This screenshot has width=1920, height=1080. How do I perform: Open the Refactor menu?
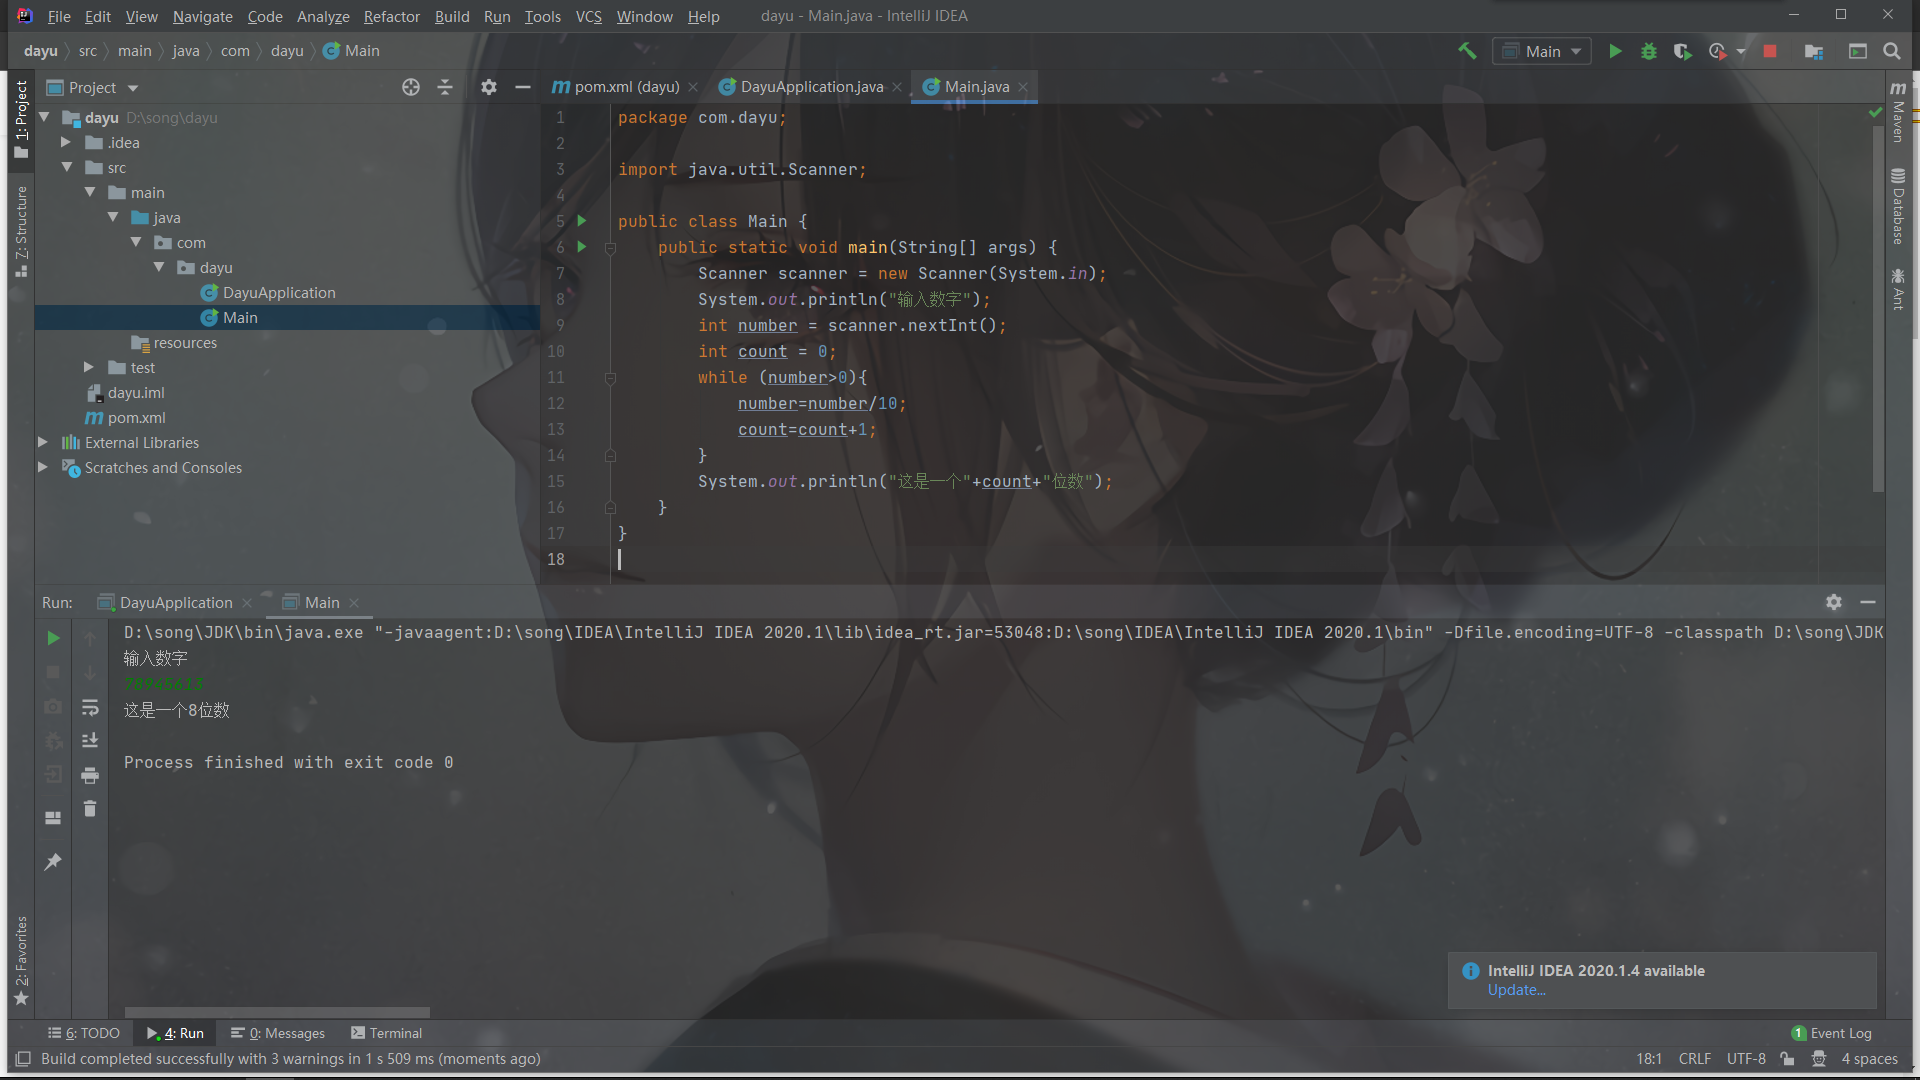pyautogui.click(x=391, y=16)
